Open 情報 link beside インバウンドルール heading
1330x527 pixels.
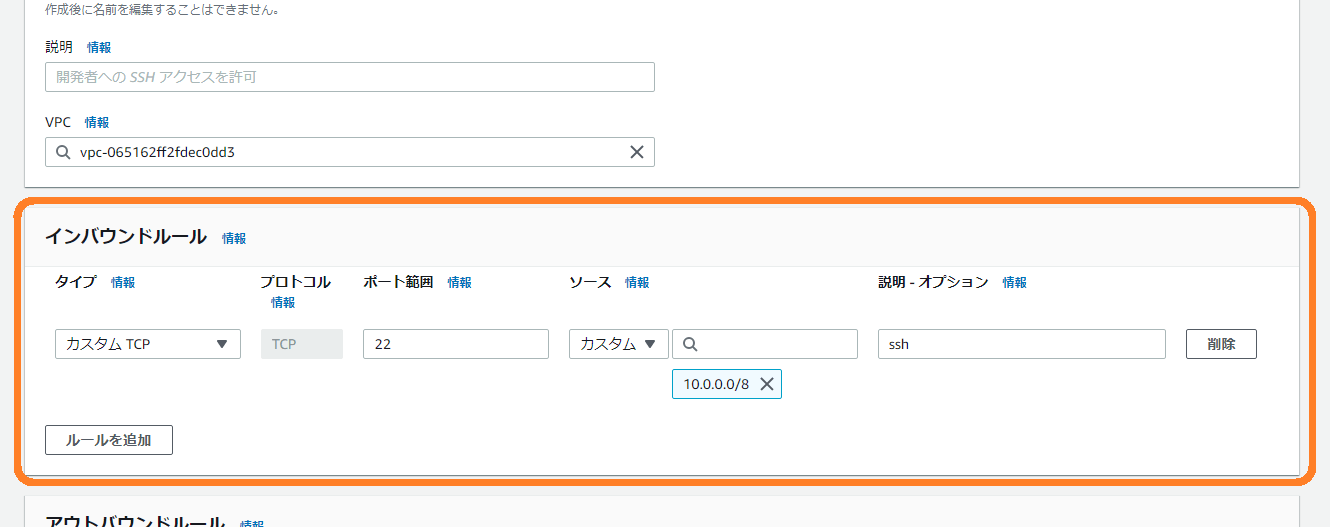234,238
